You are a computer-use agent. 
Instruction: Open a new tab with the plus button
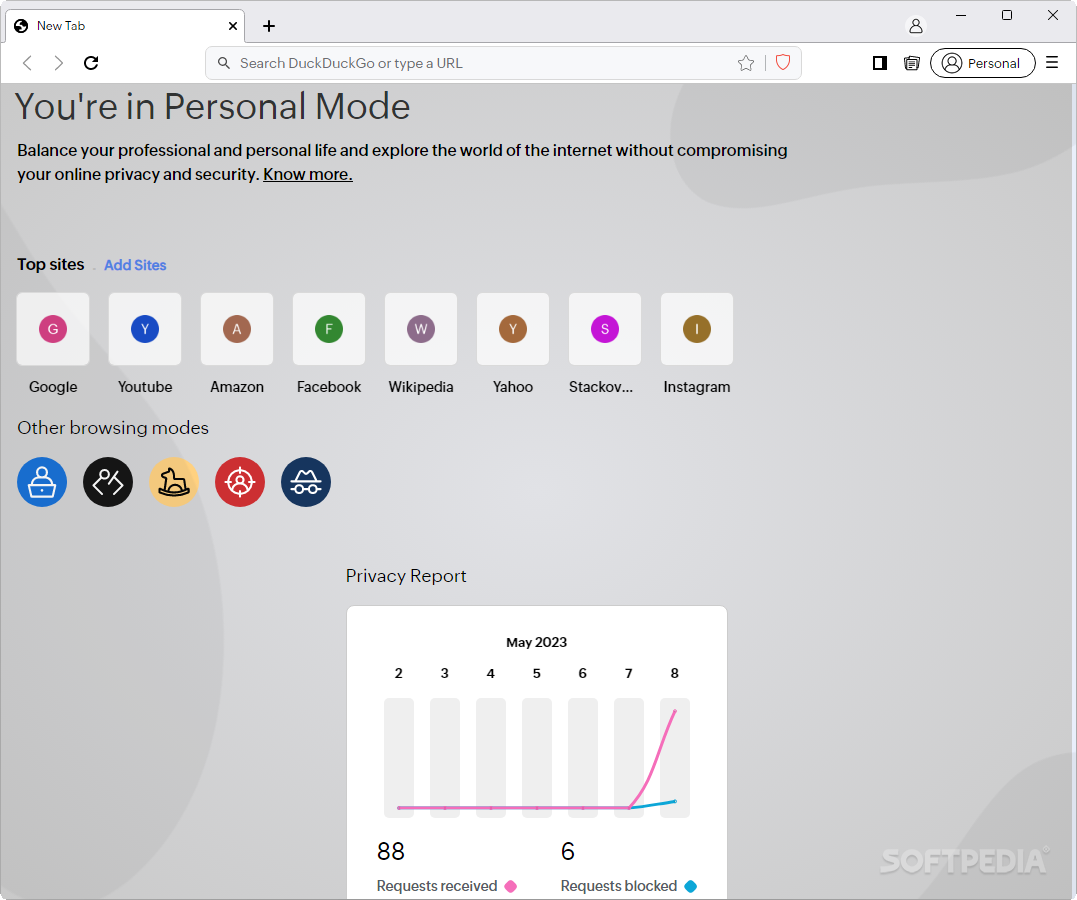click(269, 26)
